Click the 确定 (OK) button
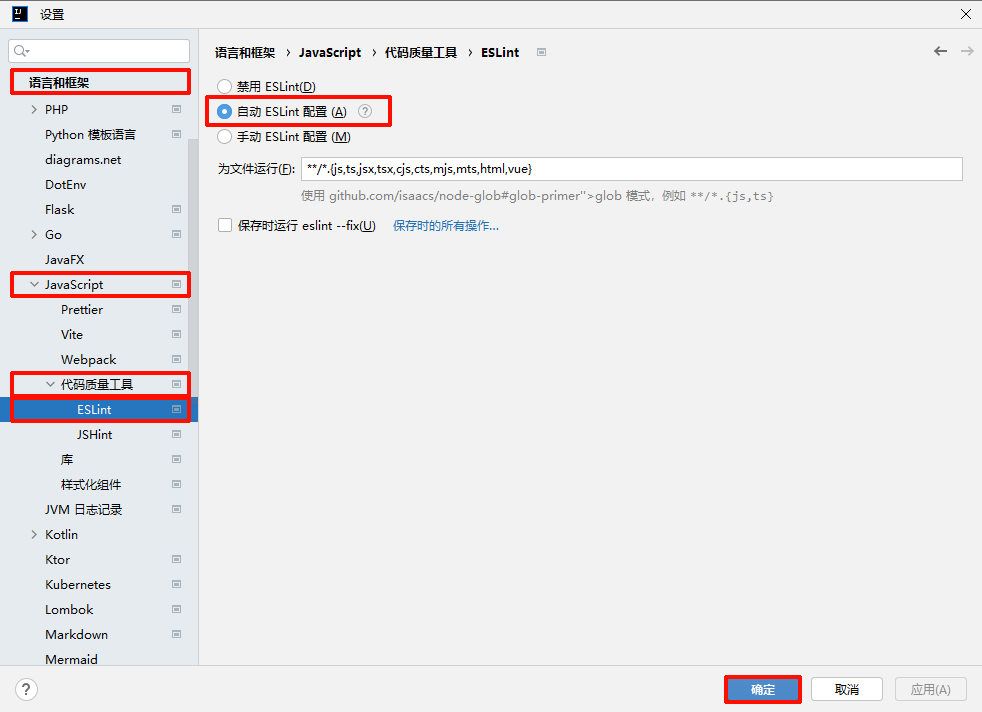Viewport: 982px width, 712px height. click(x=762, y=689)
